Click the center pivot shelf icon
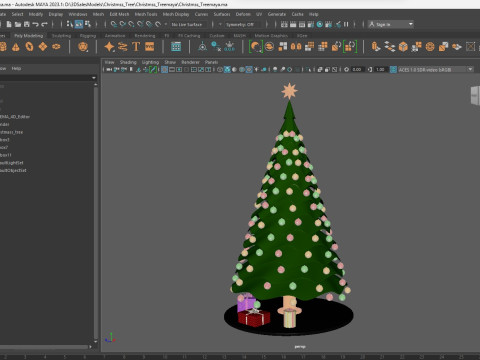Viewport: 480px width, 360px height. point(202,47)
